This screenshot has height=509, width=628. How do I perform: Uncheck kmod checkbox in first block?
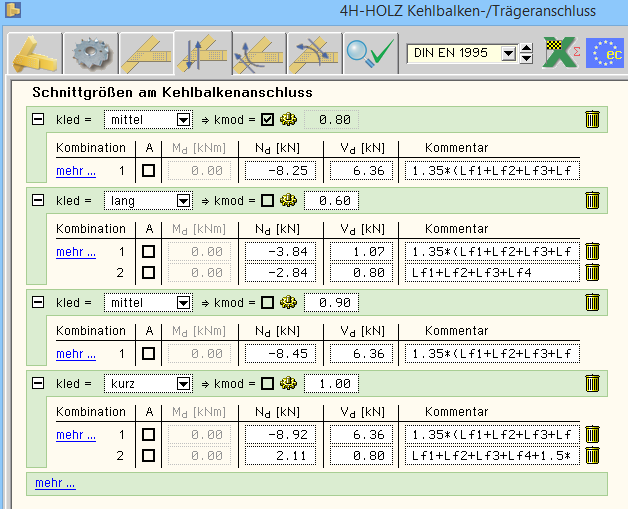(267, 120)
